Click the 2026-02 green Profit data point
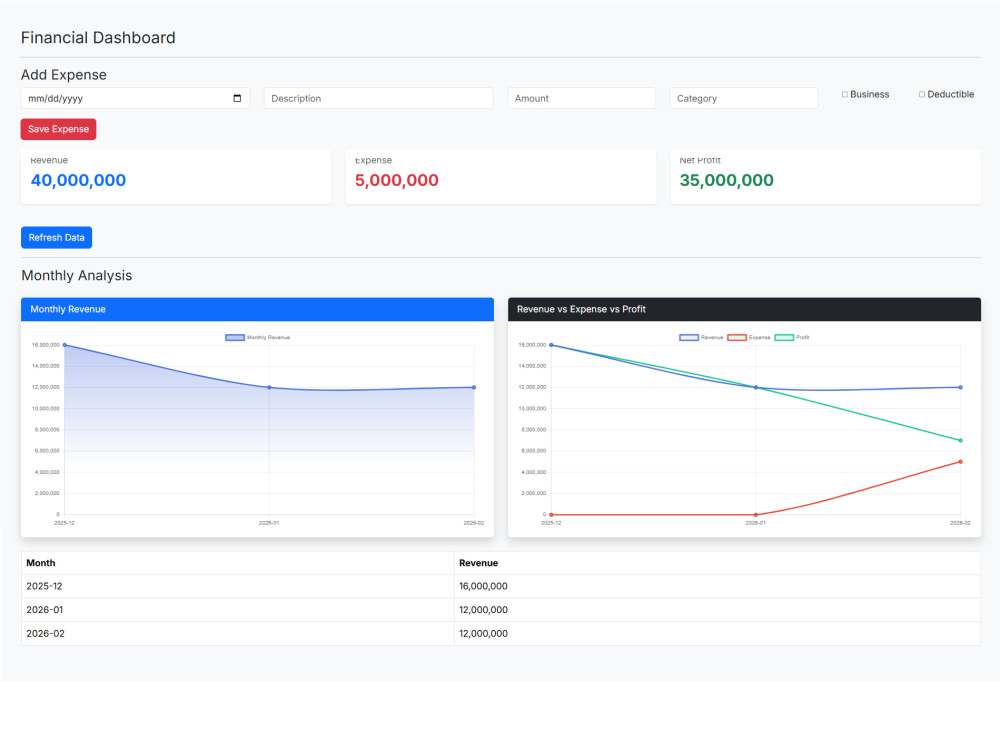The image size is (1000, 750). coord(960,441)
